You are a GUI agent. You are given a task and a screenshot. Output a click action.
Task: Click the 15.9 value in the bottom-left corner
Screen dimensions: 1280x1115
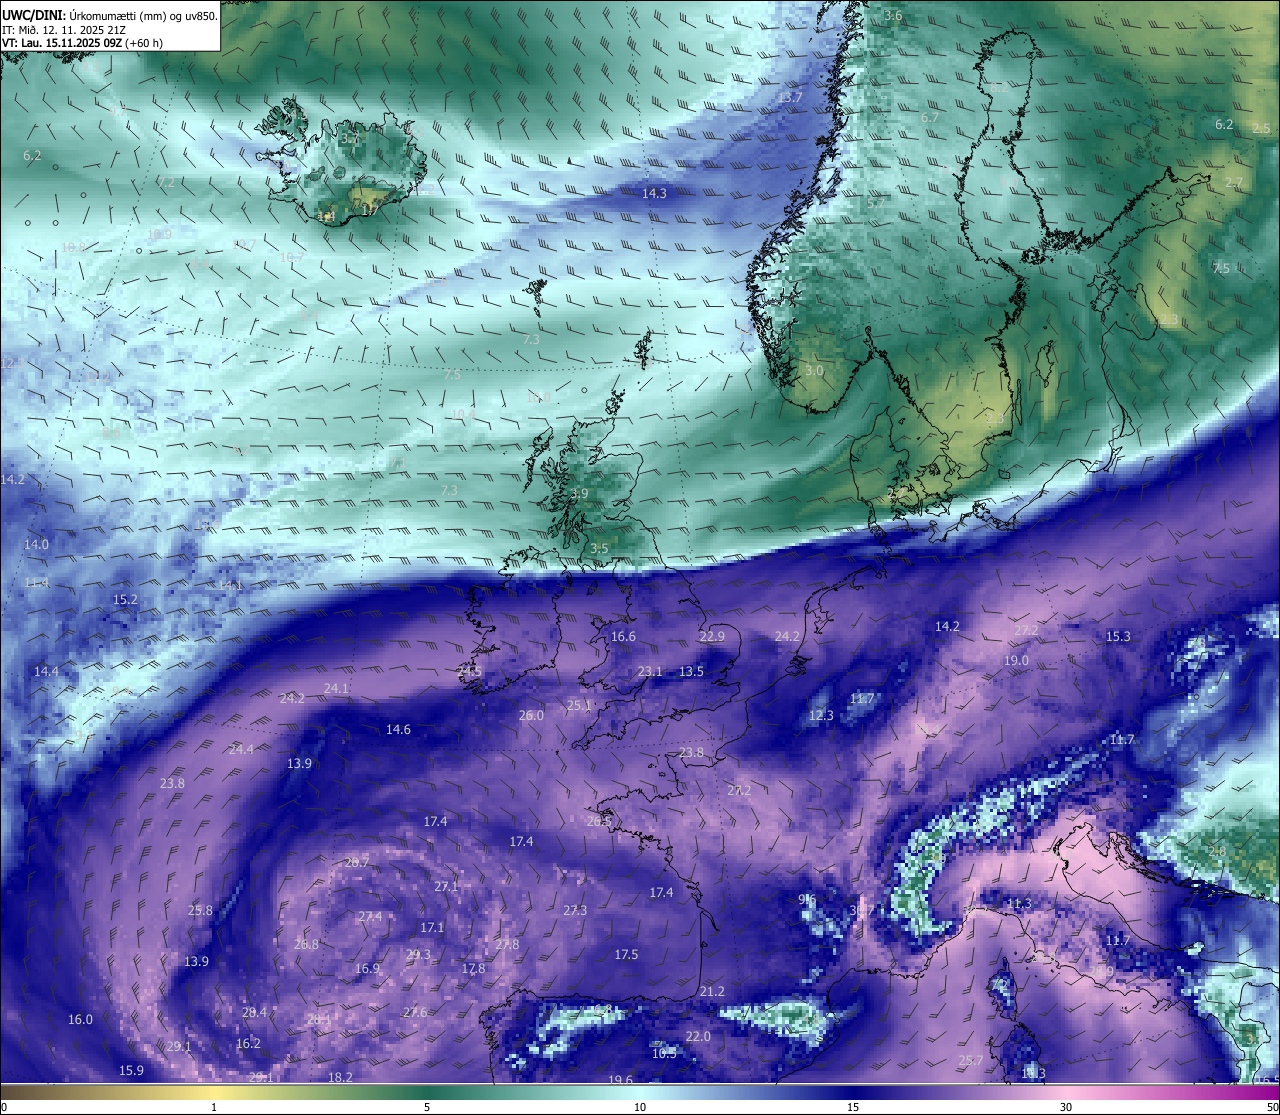pyautogui.click(x=131, y=1070)
